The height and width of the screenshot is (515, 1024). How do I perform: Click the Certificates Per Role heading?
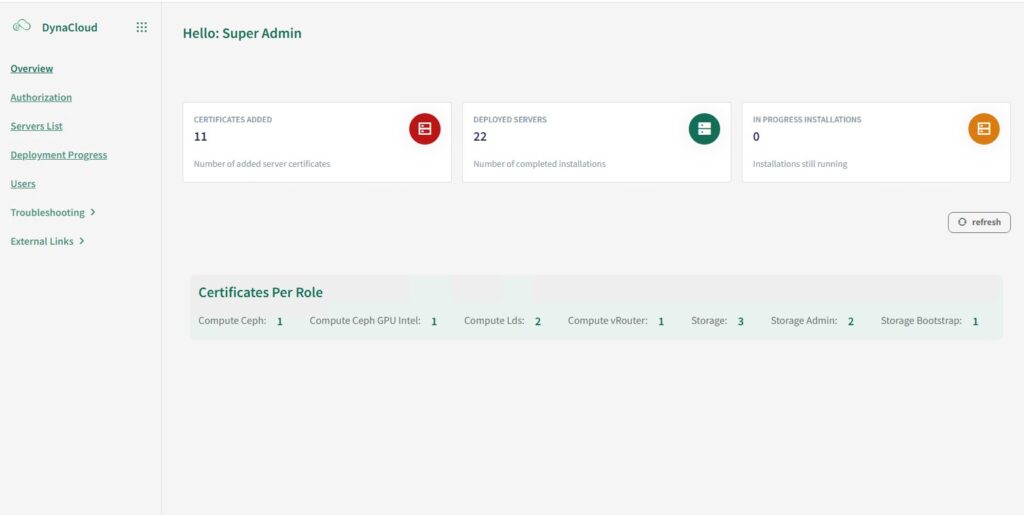click(x=260, y=293)
